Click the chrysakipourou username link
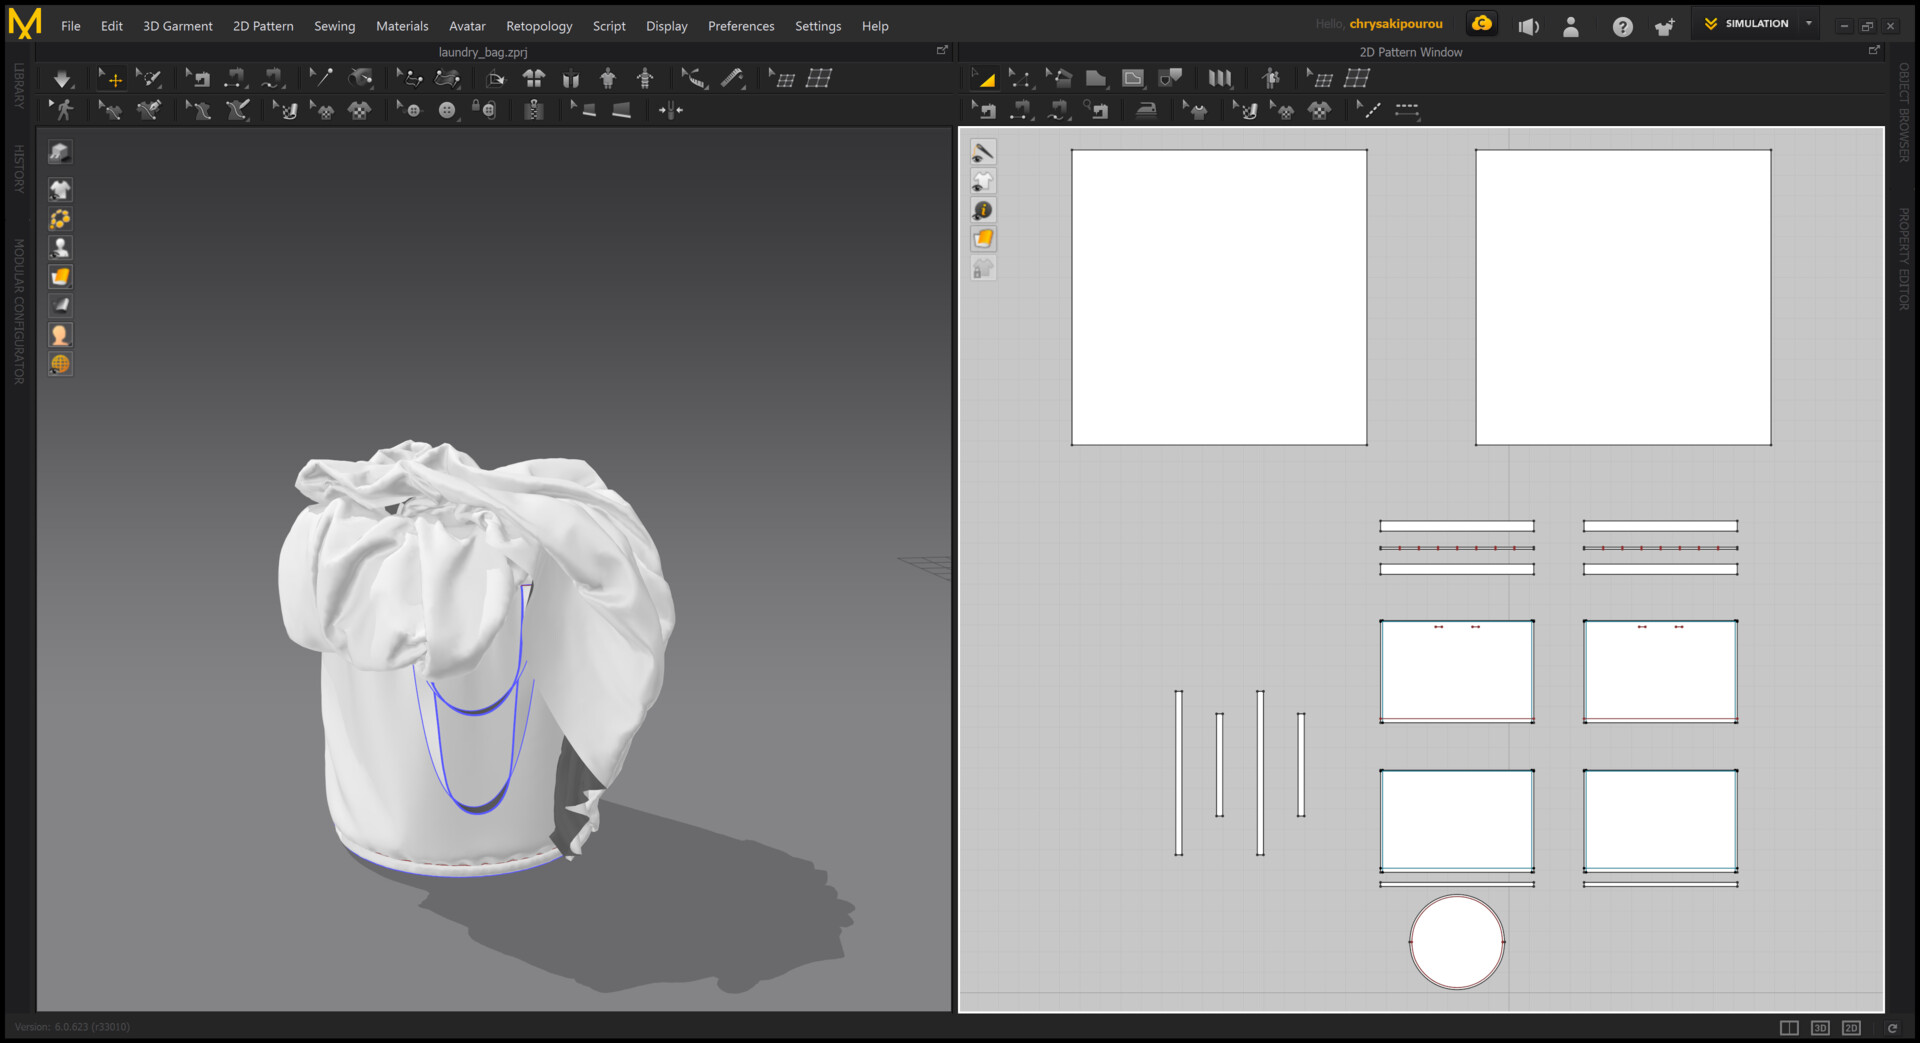 [x=1395, y=24]
